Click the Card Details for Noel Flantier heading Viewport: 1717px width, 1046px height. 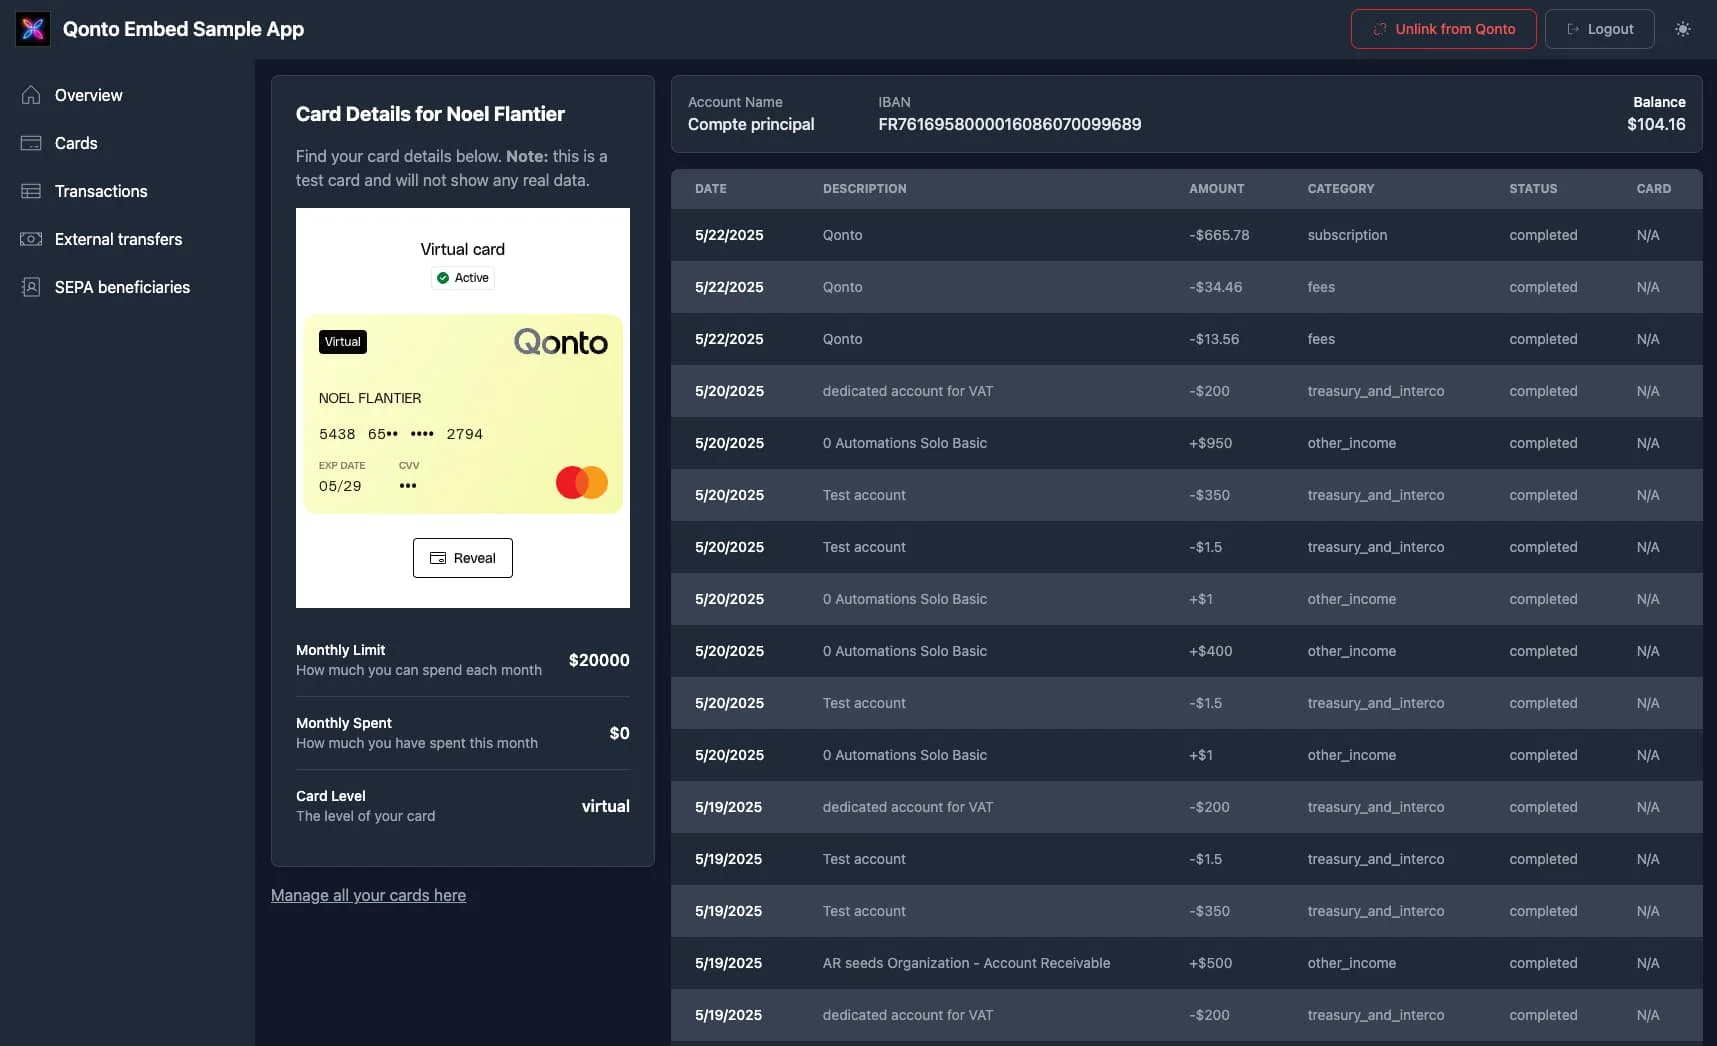tap(430, 114)
